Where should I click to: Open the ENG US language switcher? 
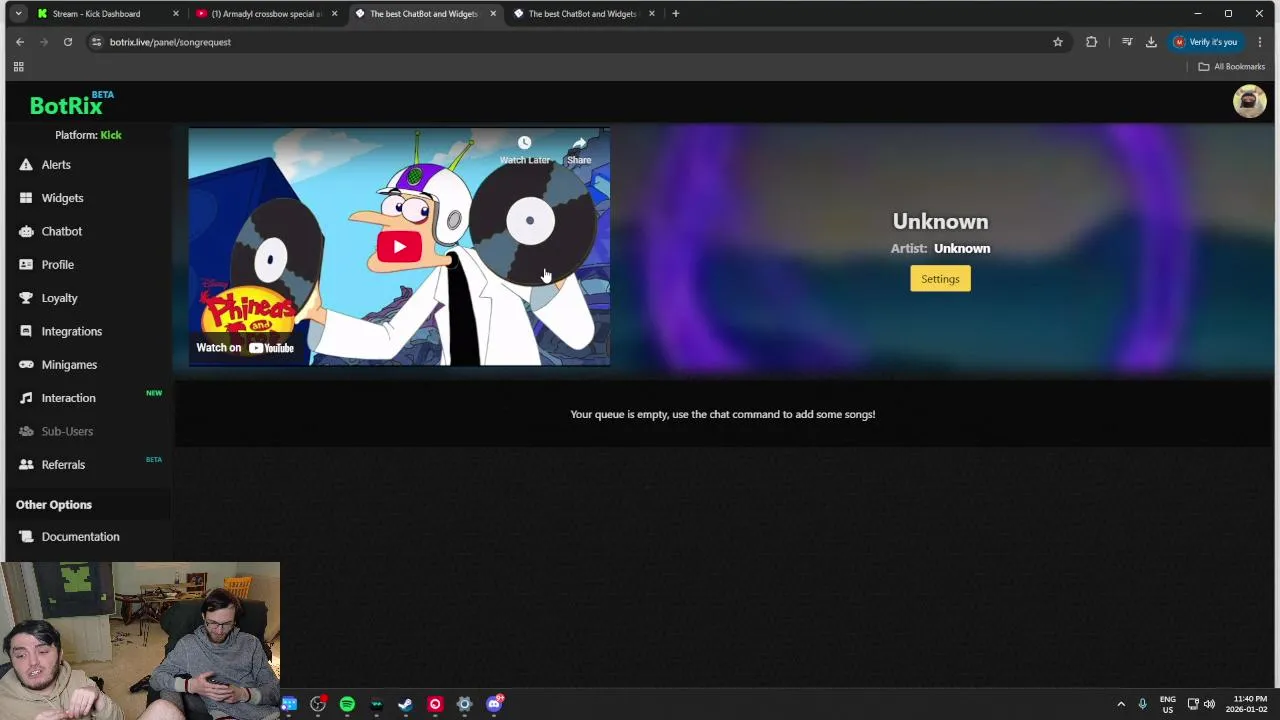click(x=1168, y=704)
